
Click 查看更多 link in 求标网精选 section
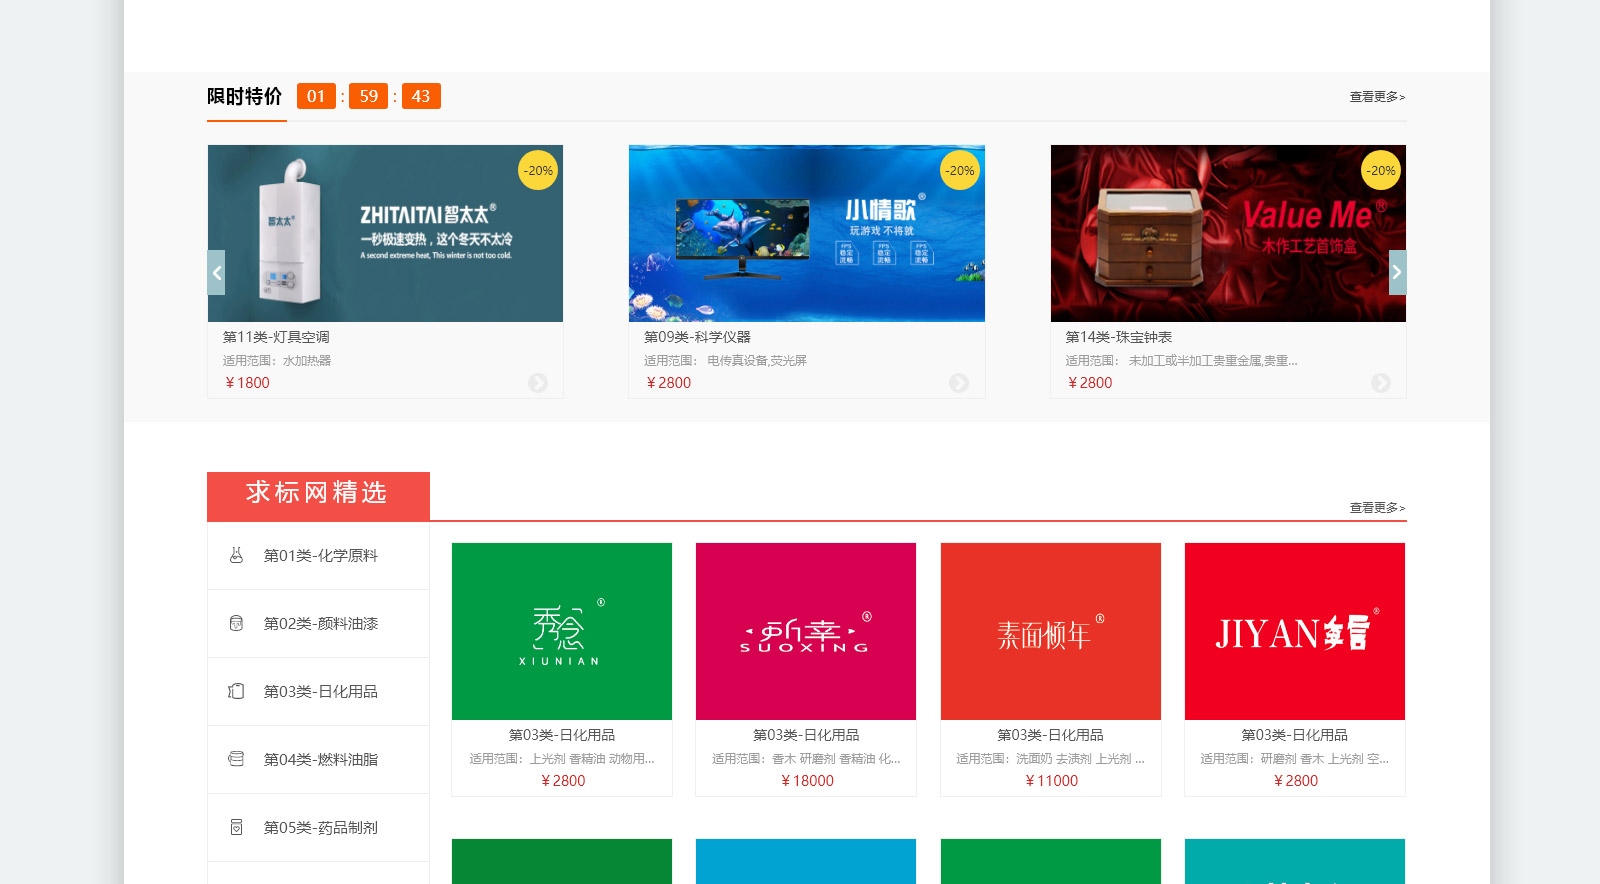coord(1377,508)
